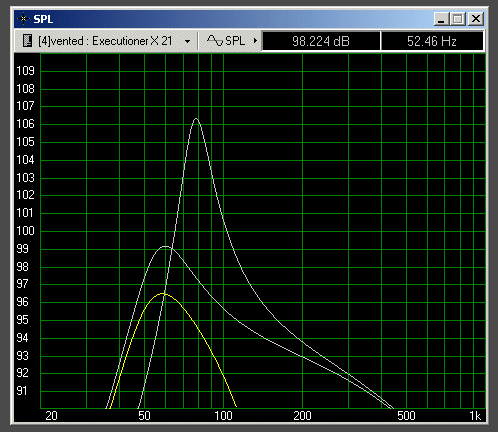Maximize the SPL window

tap(458, 19)
